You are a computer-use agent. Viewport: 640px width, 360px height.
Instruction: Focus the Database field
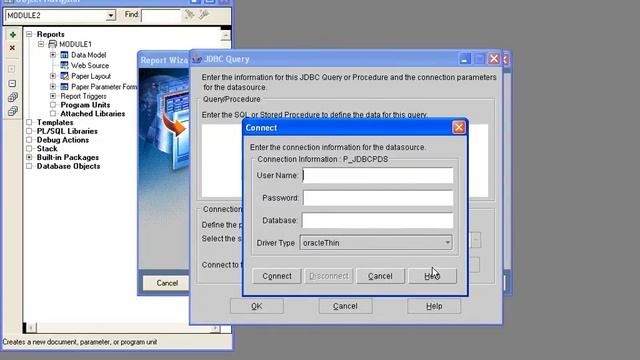pyautogui.click(x=378, y=220)
